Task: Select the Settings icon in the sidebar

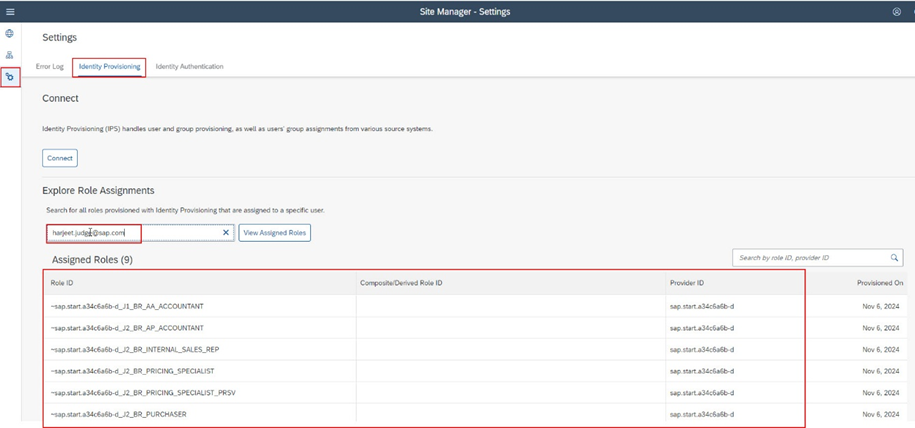Action: 10,77
